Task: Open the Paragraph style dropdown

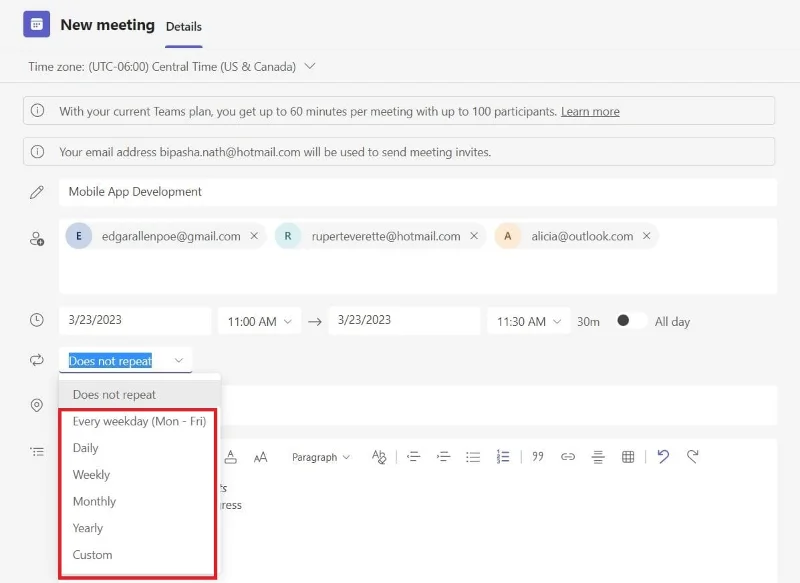Action: tap(320, 457)
